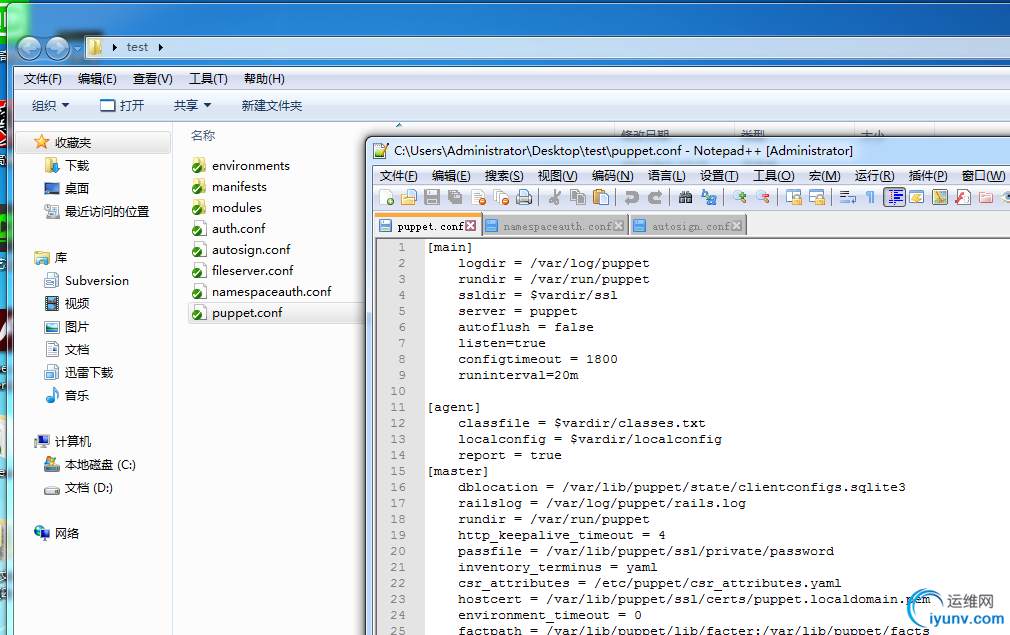Click the Zoom Out magnifier icon
The image size is (1010, 635).
(763, 198)
